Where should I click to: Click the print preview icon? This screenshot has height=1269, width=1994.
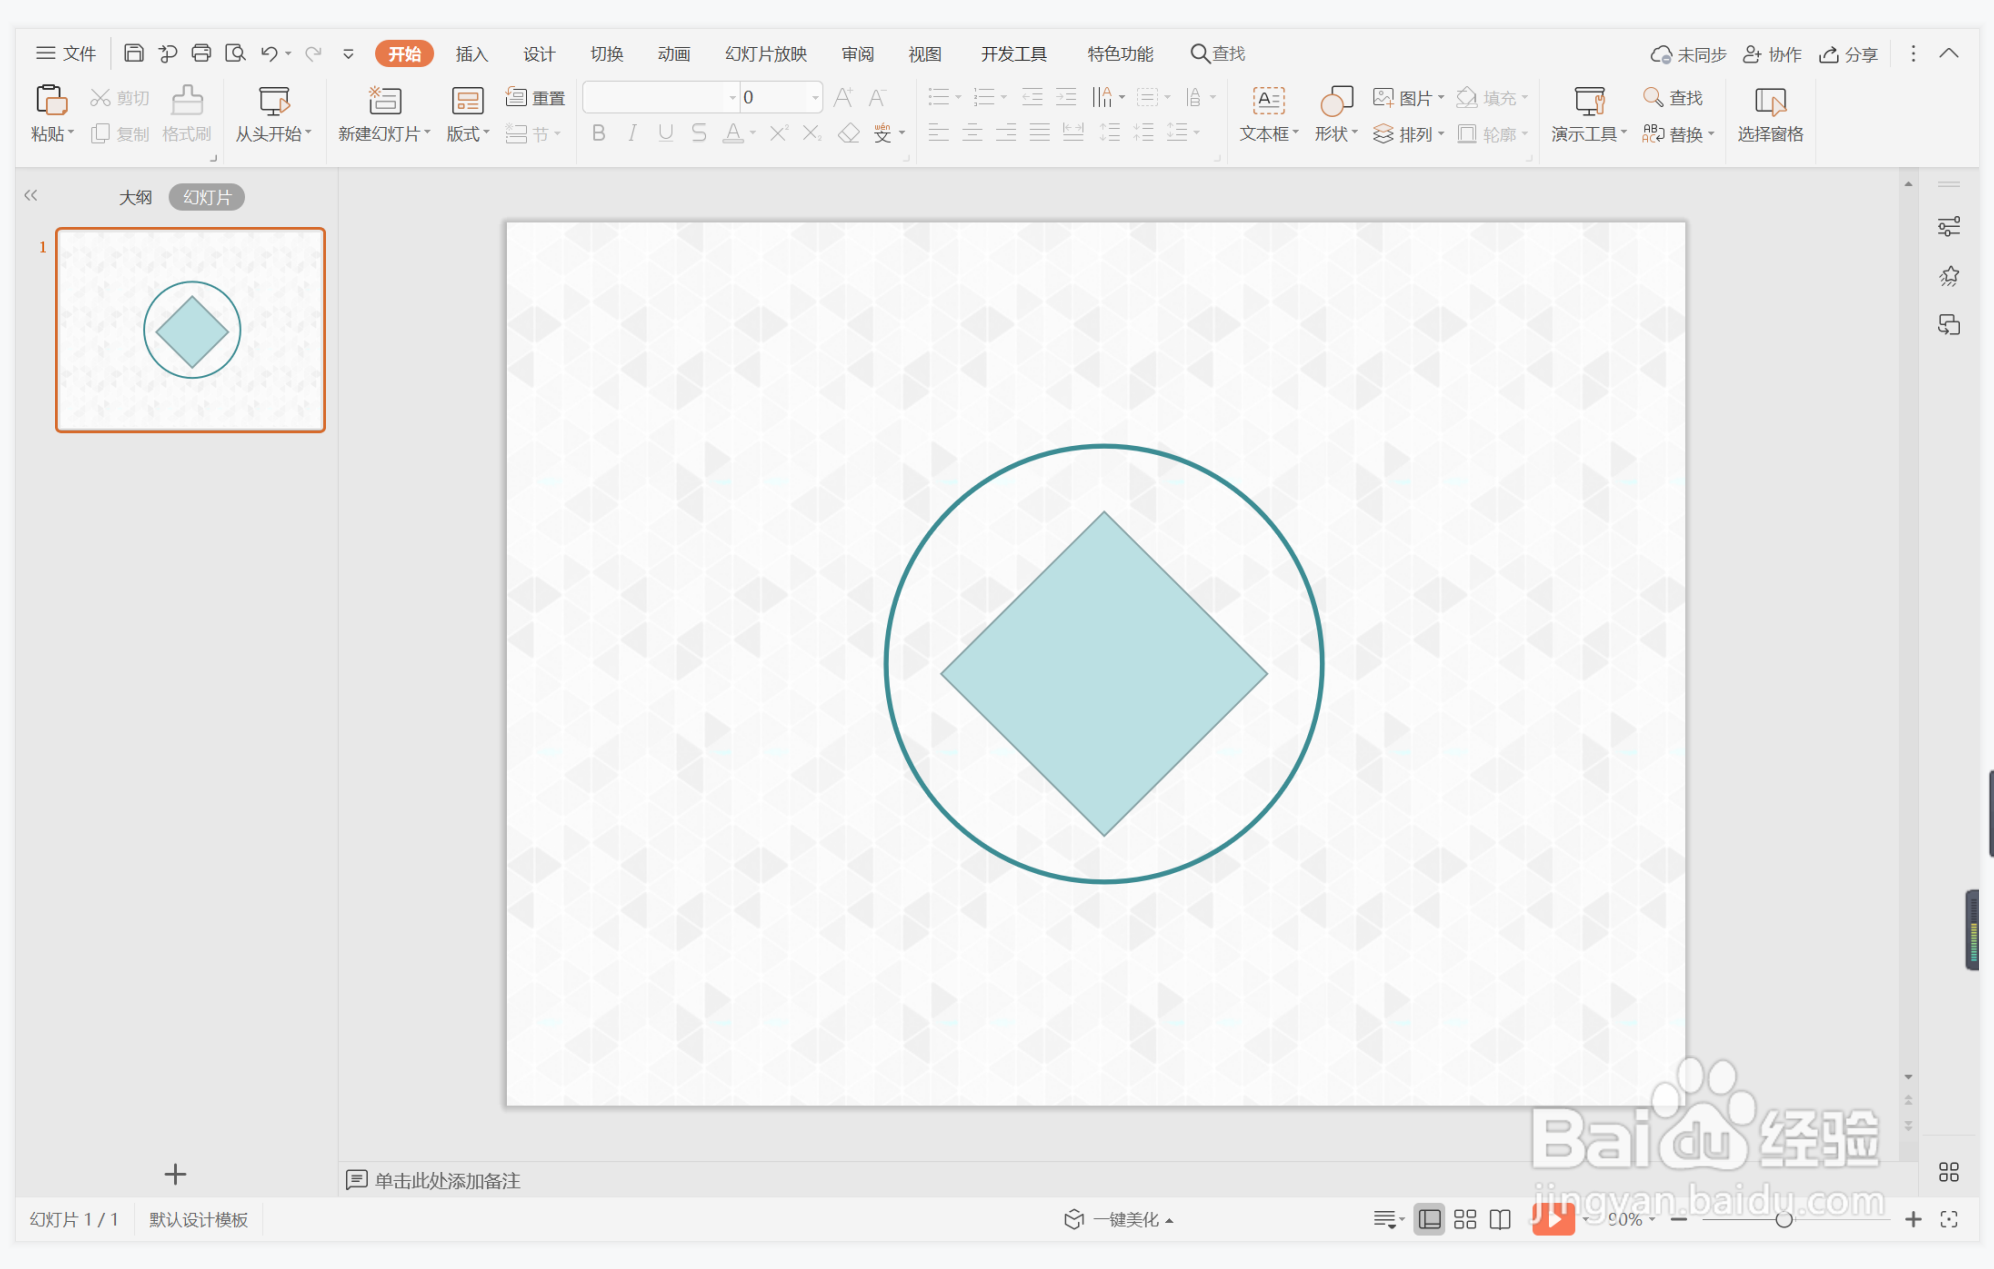(235, 53)
